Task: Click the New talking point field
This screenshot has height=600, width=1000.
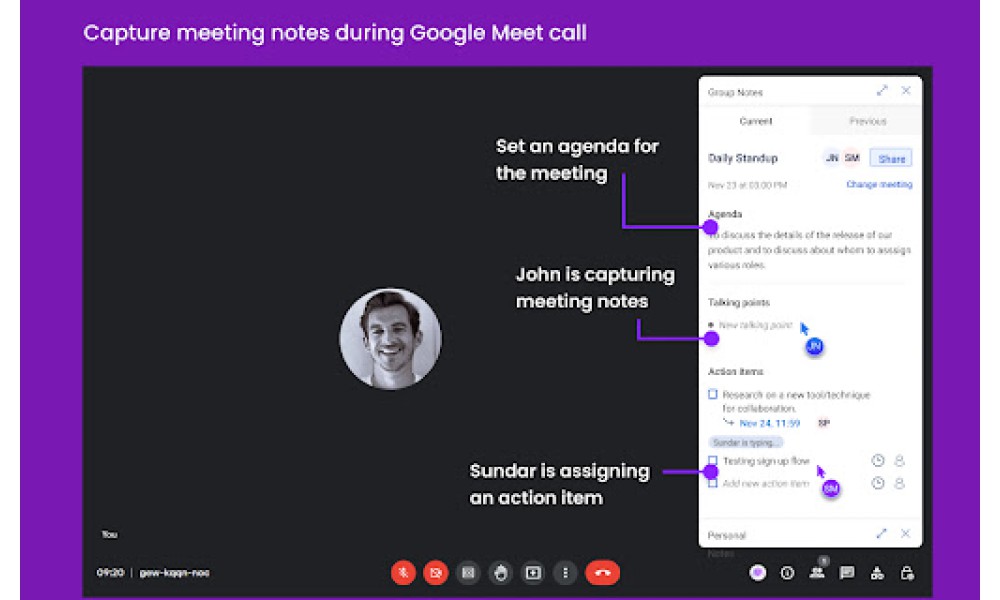Action: click(x=755, y=325)
